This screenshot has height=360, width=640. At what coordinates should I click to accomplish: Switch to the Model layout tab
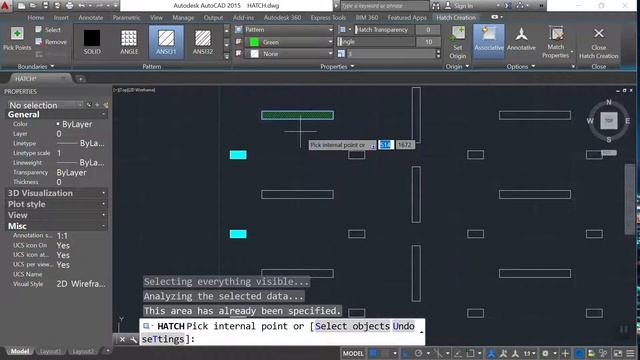pos(20,351)
